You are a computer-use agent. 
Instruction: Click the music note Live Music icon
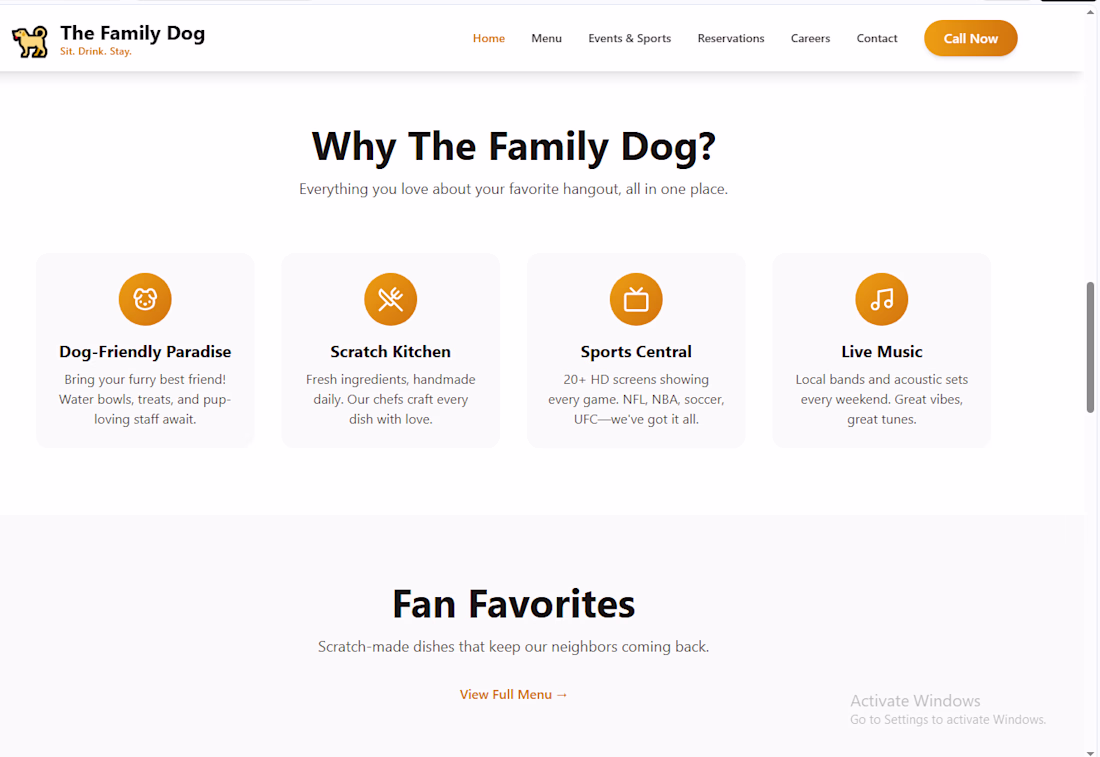882,300
